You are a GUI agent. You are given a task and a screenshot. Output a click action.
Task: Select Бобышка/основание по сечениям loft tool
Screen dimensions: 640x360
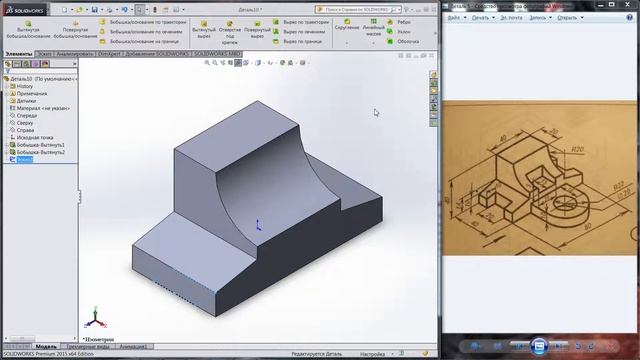tap(141, 31)
